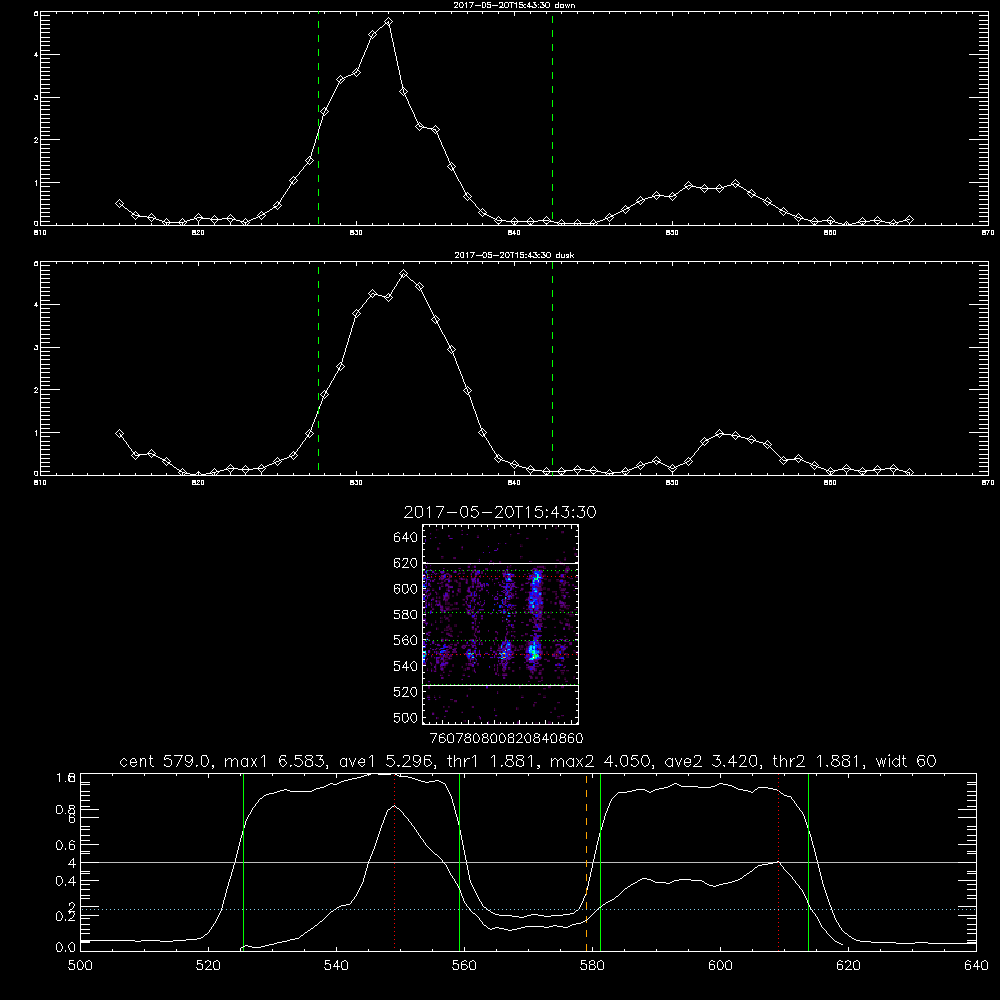The height and width of the screenshot is (1000, 1000).
Task: Click the bottom plot x-axis label 560
Action: click(x=464, y=966)
